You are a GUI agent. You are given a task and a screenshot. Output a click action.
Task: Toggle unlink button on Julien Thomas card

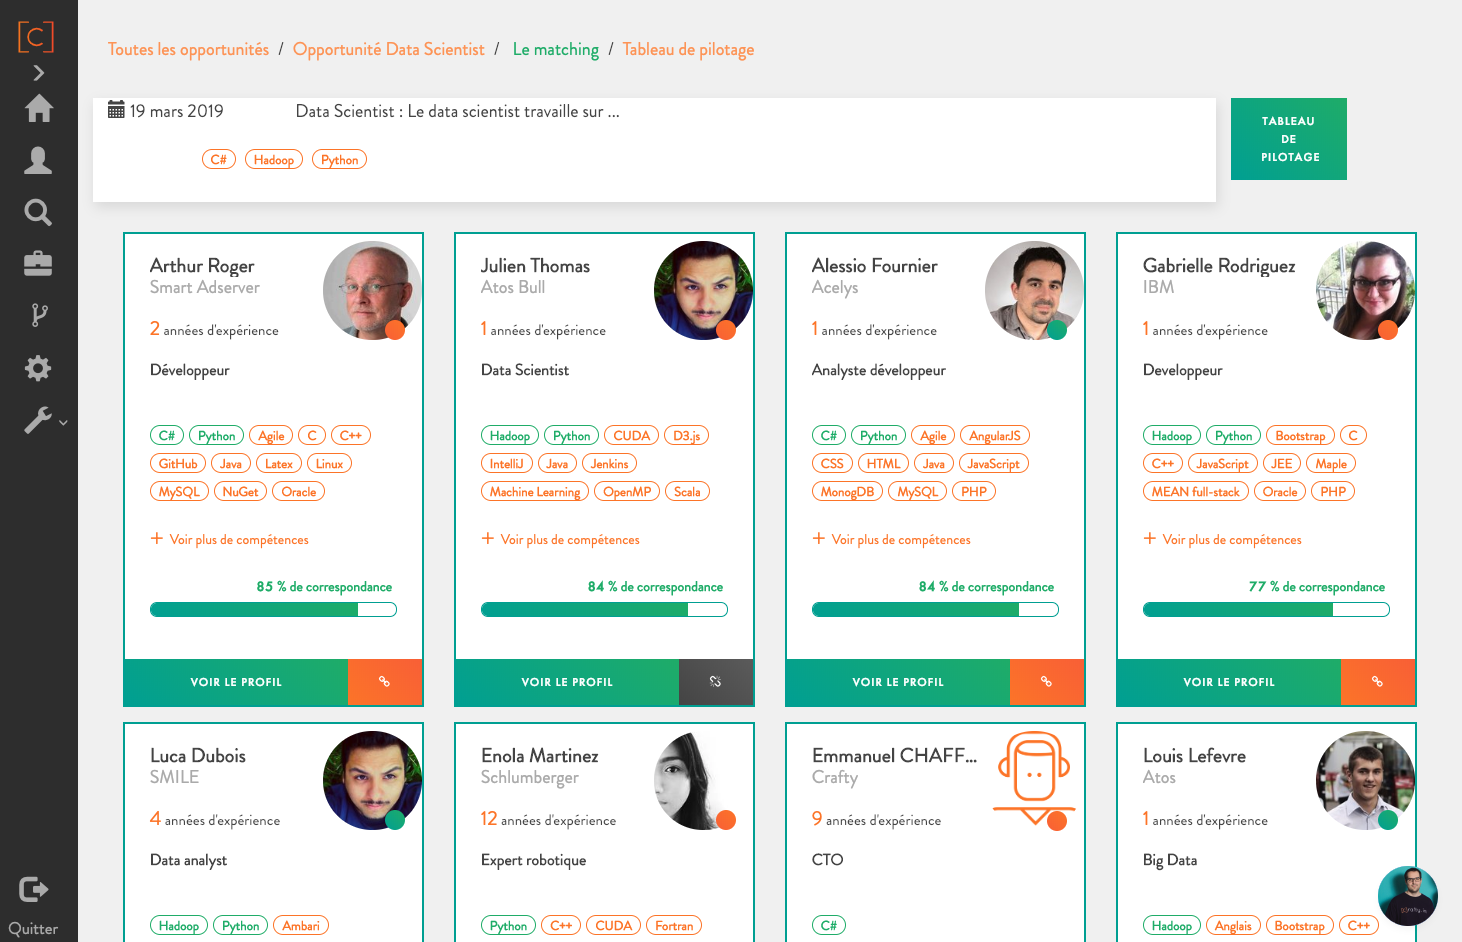(716, 682)
